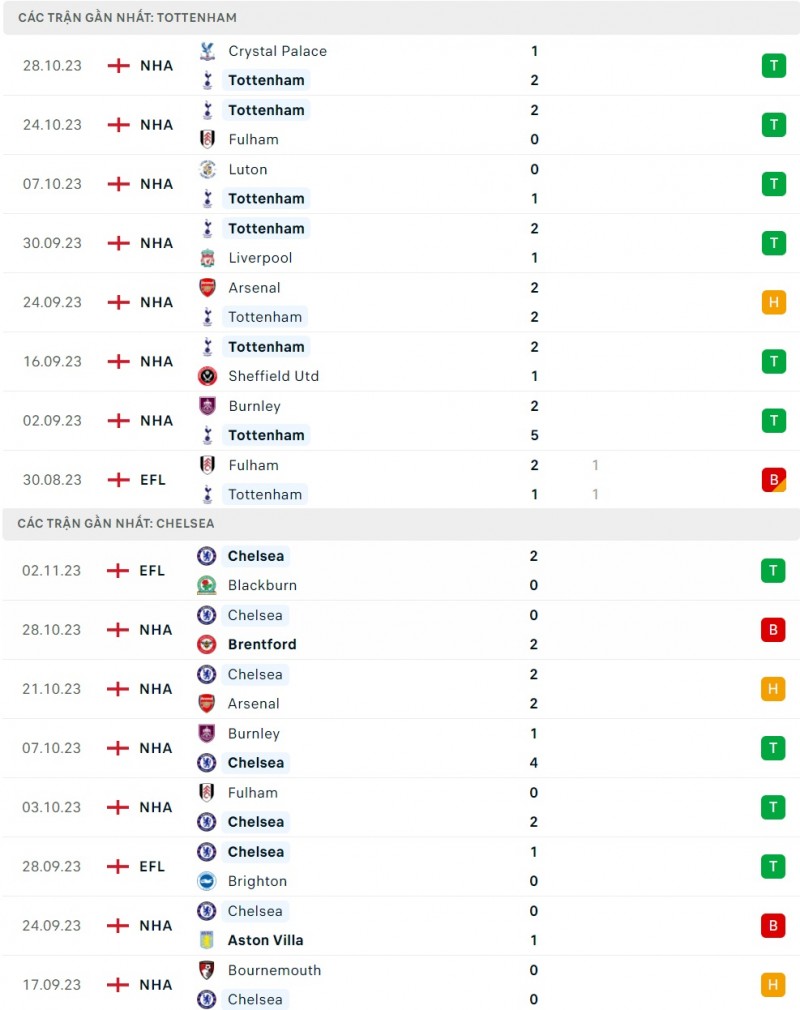Open the Aston Villa team name link

click(265, 940)
